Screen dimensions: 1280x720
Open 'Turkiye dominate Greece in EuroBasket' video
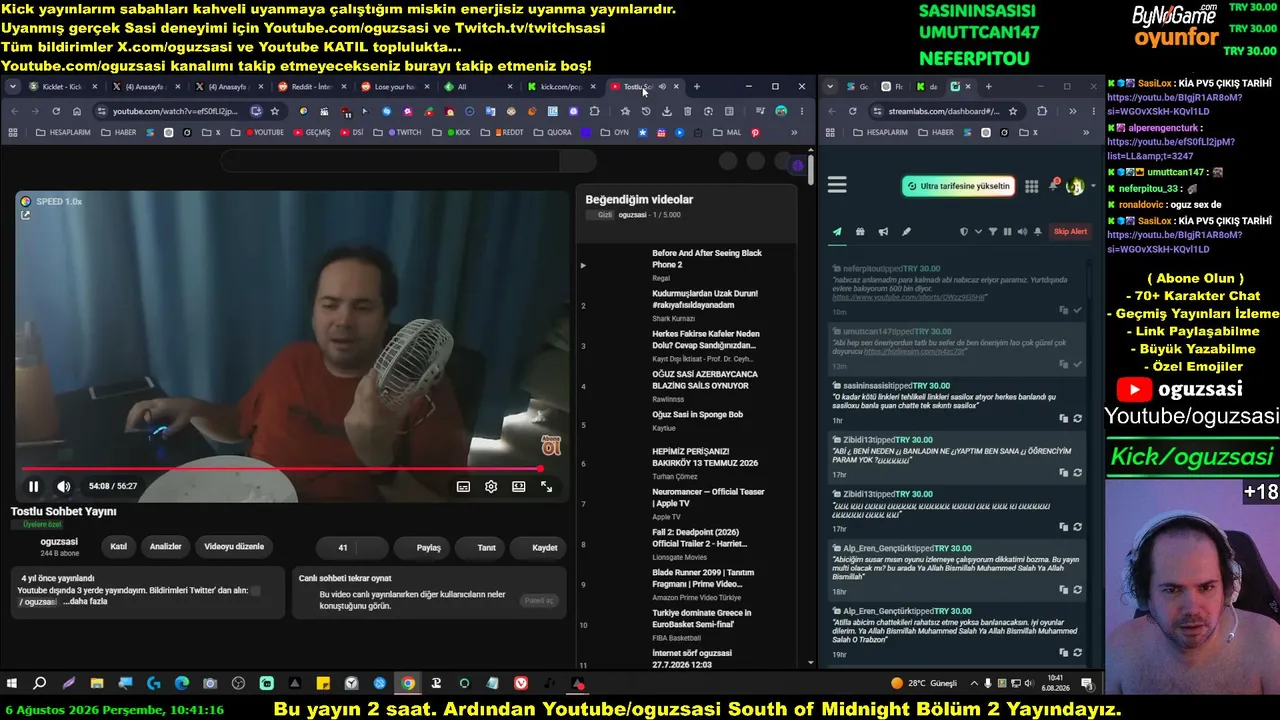pos(702,618)
